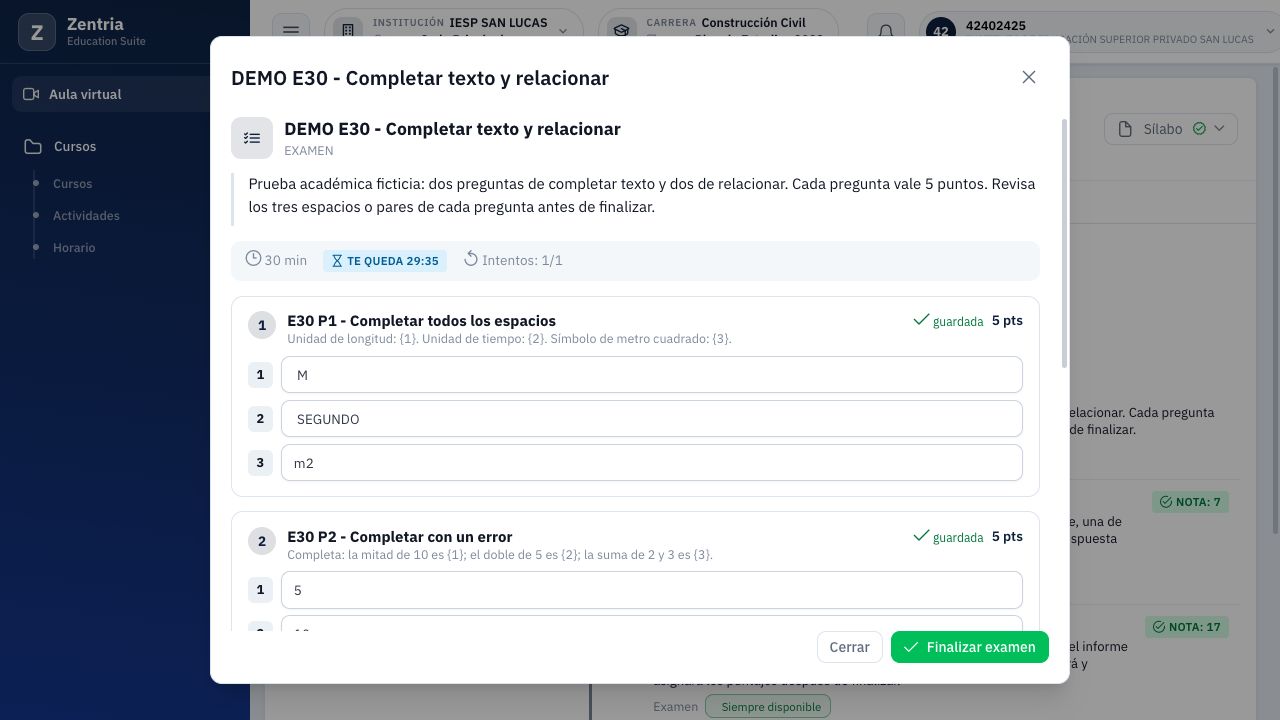Click the question number 2 badge
This screenshot has width=1280, height=720.
pos(262,541)
